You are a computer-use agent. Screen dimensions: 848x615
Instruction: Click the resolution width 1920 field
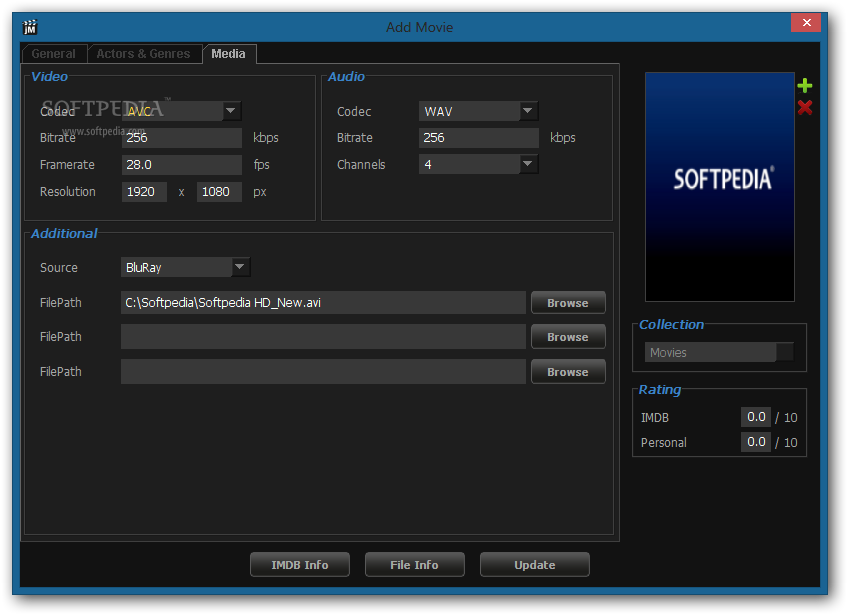(x=144, y=191)
